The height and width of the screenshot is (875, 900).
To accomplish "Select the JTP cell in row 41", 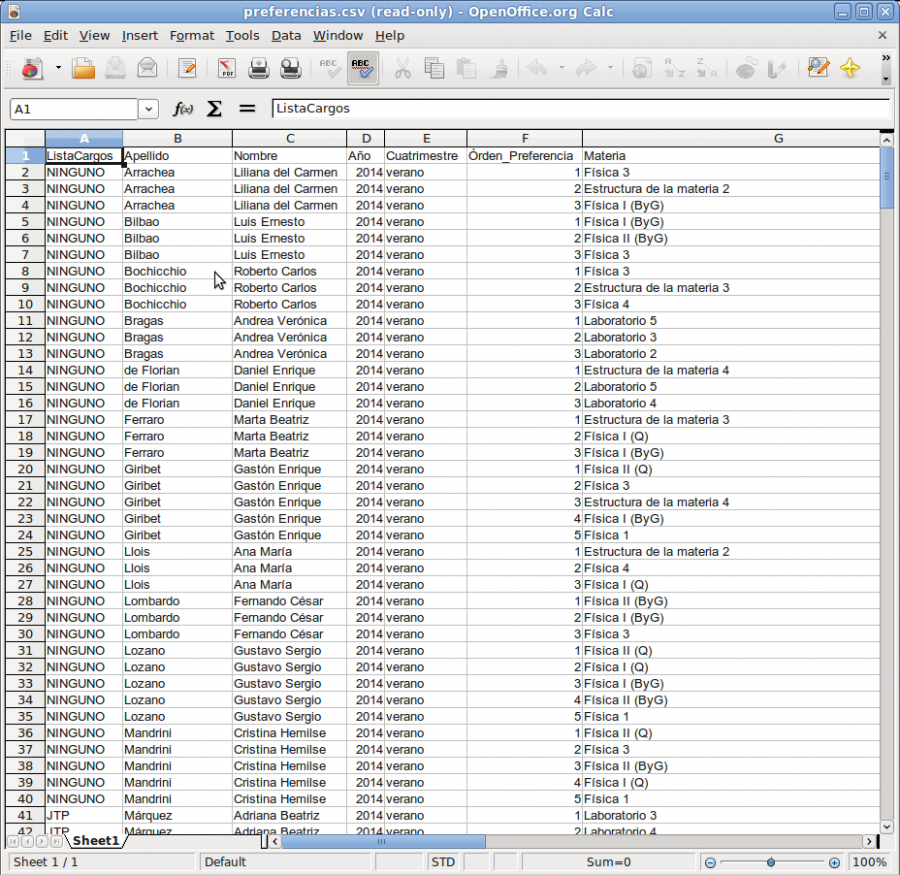I will tap(84, 815).
